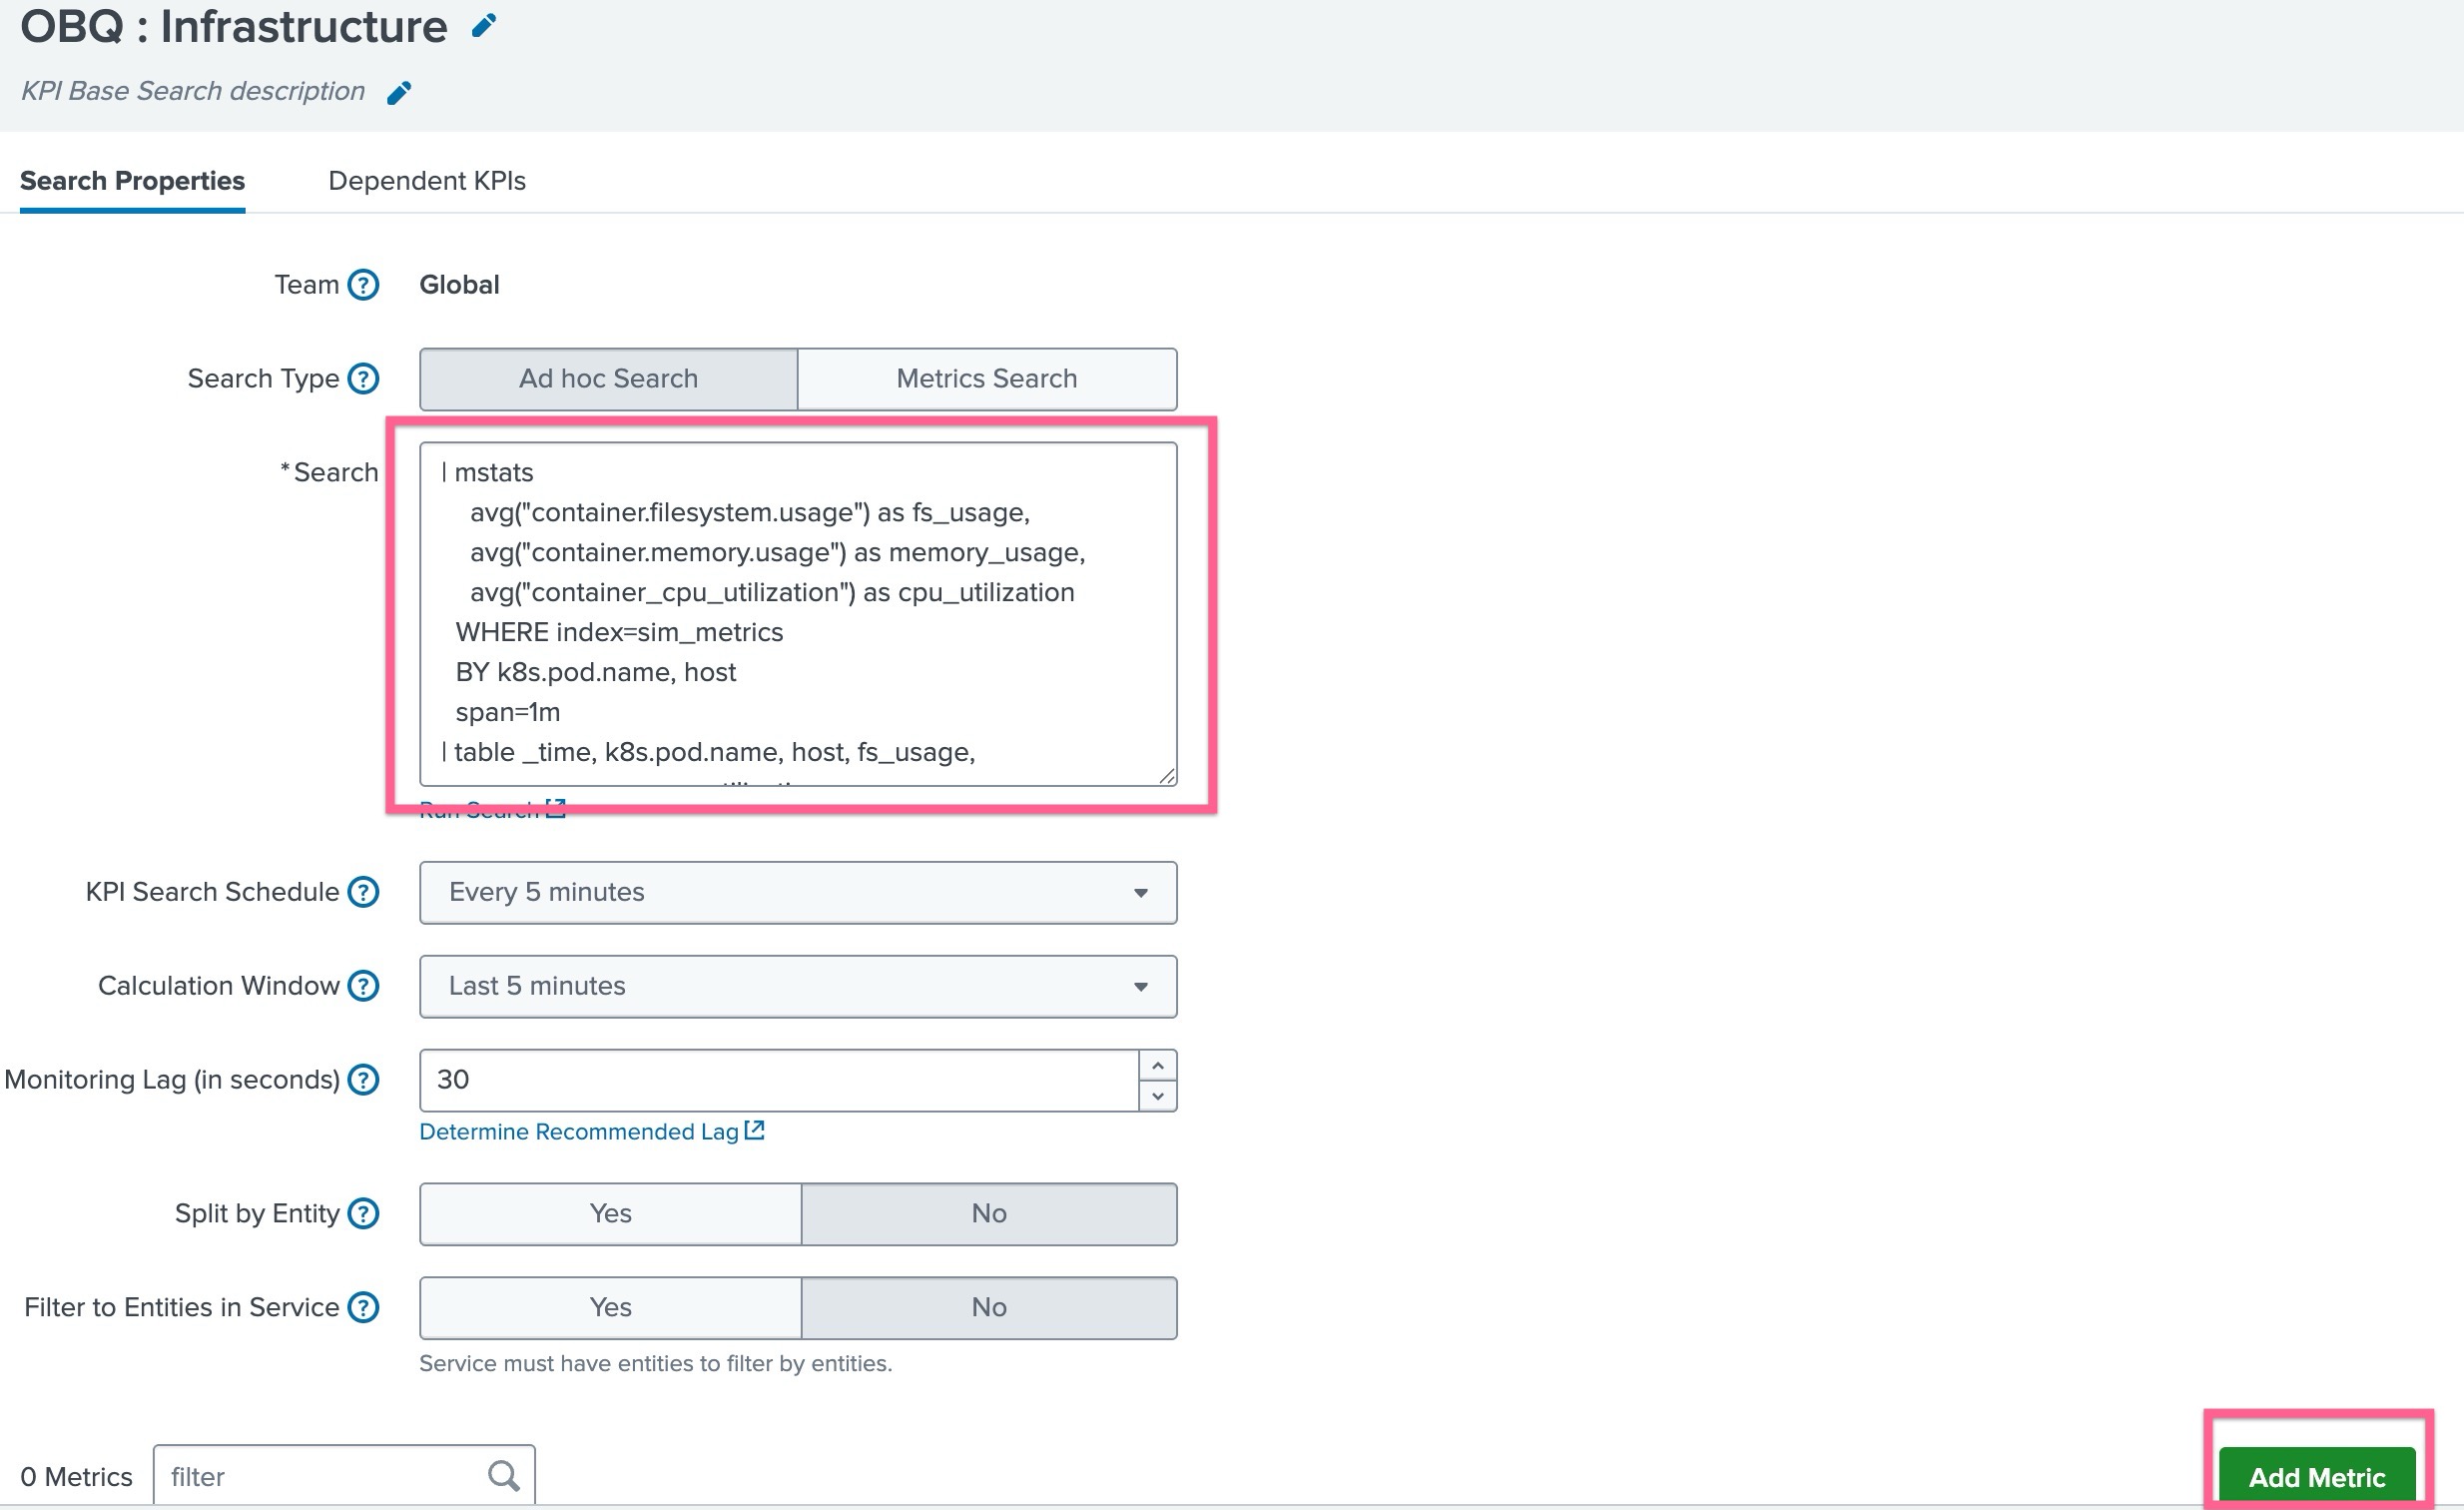Viewport: 2464px width, 1510px height.
Task: Increase Monitoring Lag with up arrow
Action: [x=1157, y=1065]
